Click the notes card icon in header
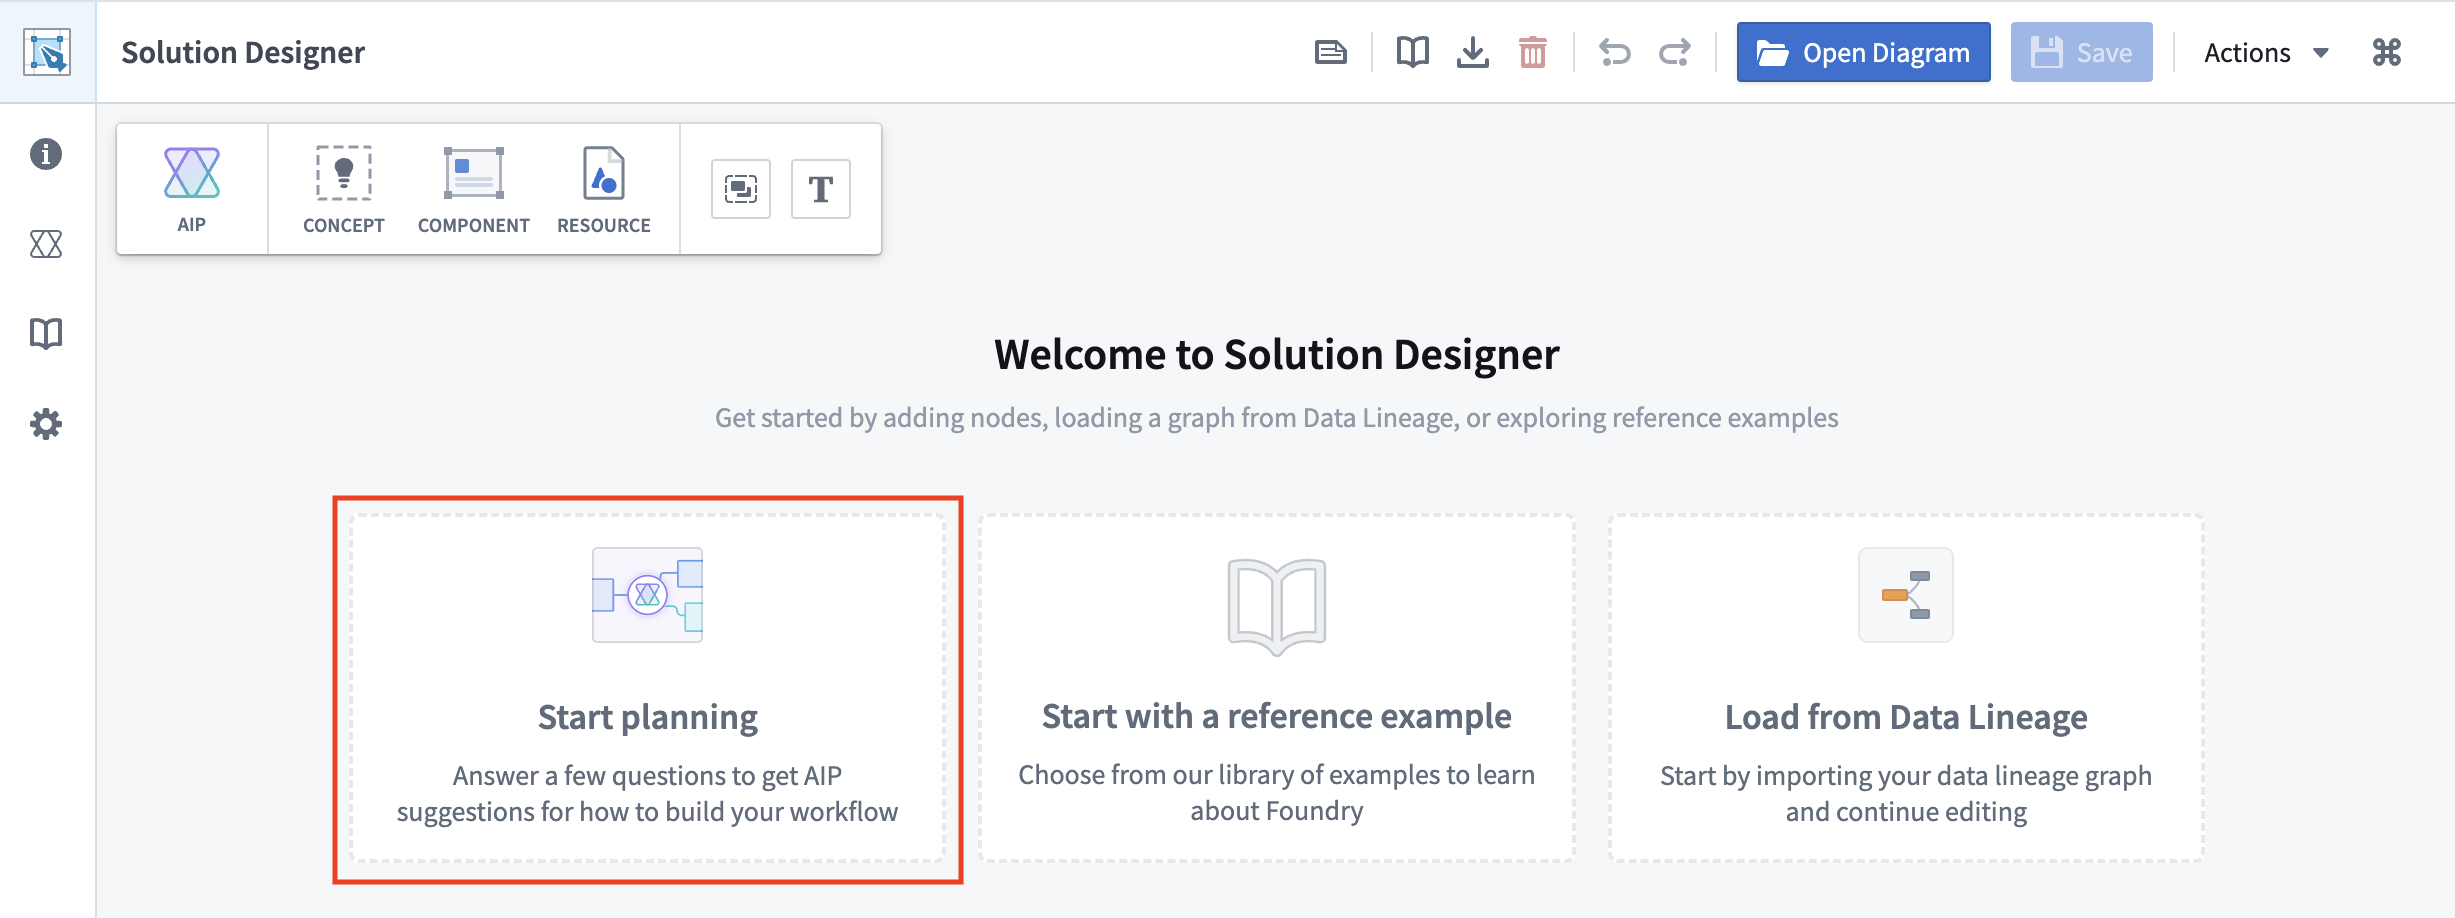Image resolution: width=2455 pixels, height=918 pixels. coord(1331,52)
